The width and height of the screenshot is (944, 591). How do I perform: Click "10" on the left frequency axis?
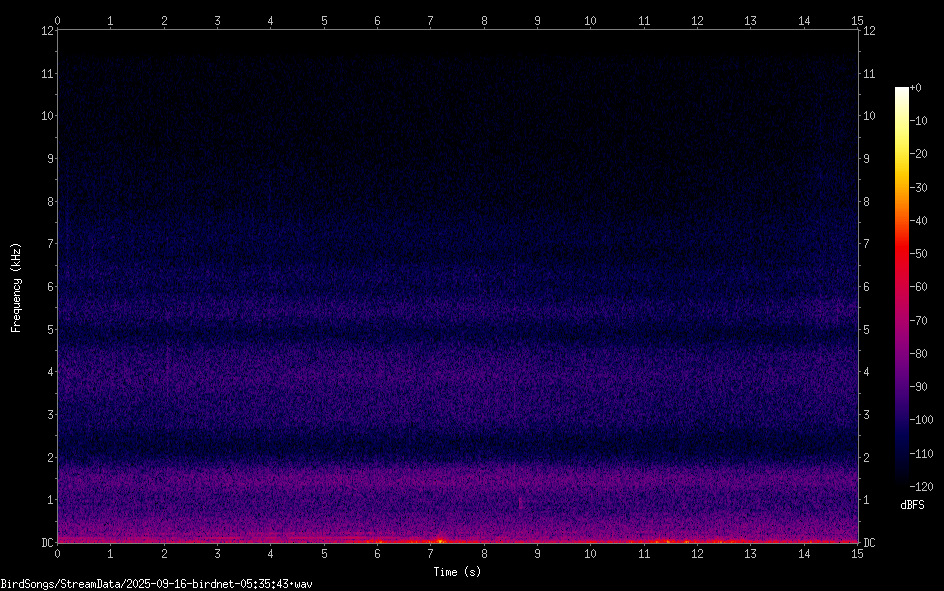pos(47,116)
